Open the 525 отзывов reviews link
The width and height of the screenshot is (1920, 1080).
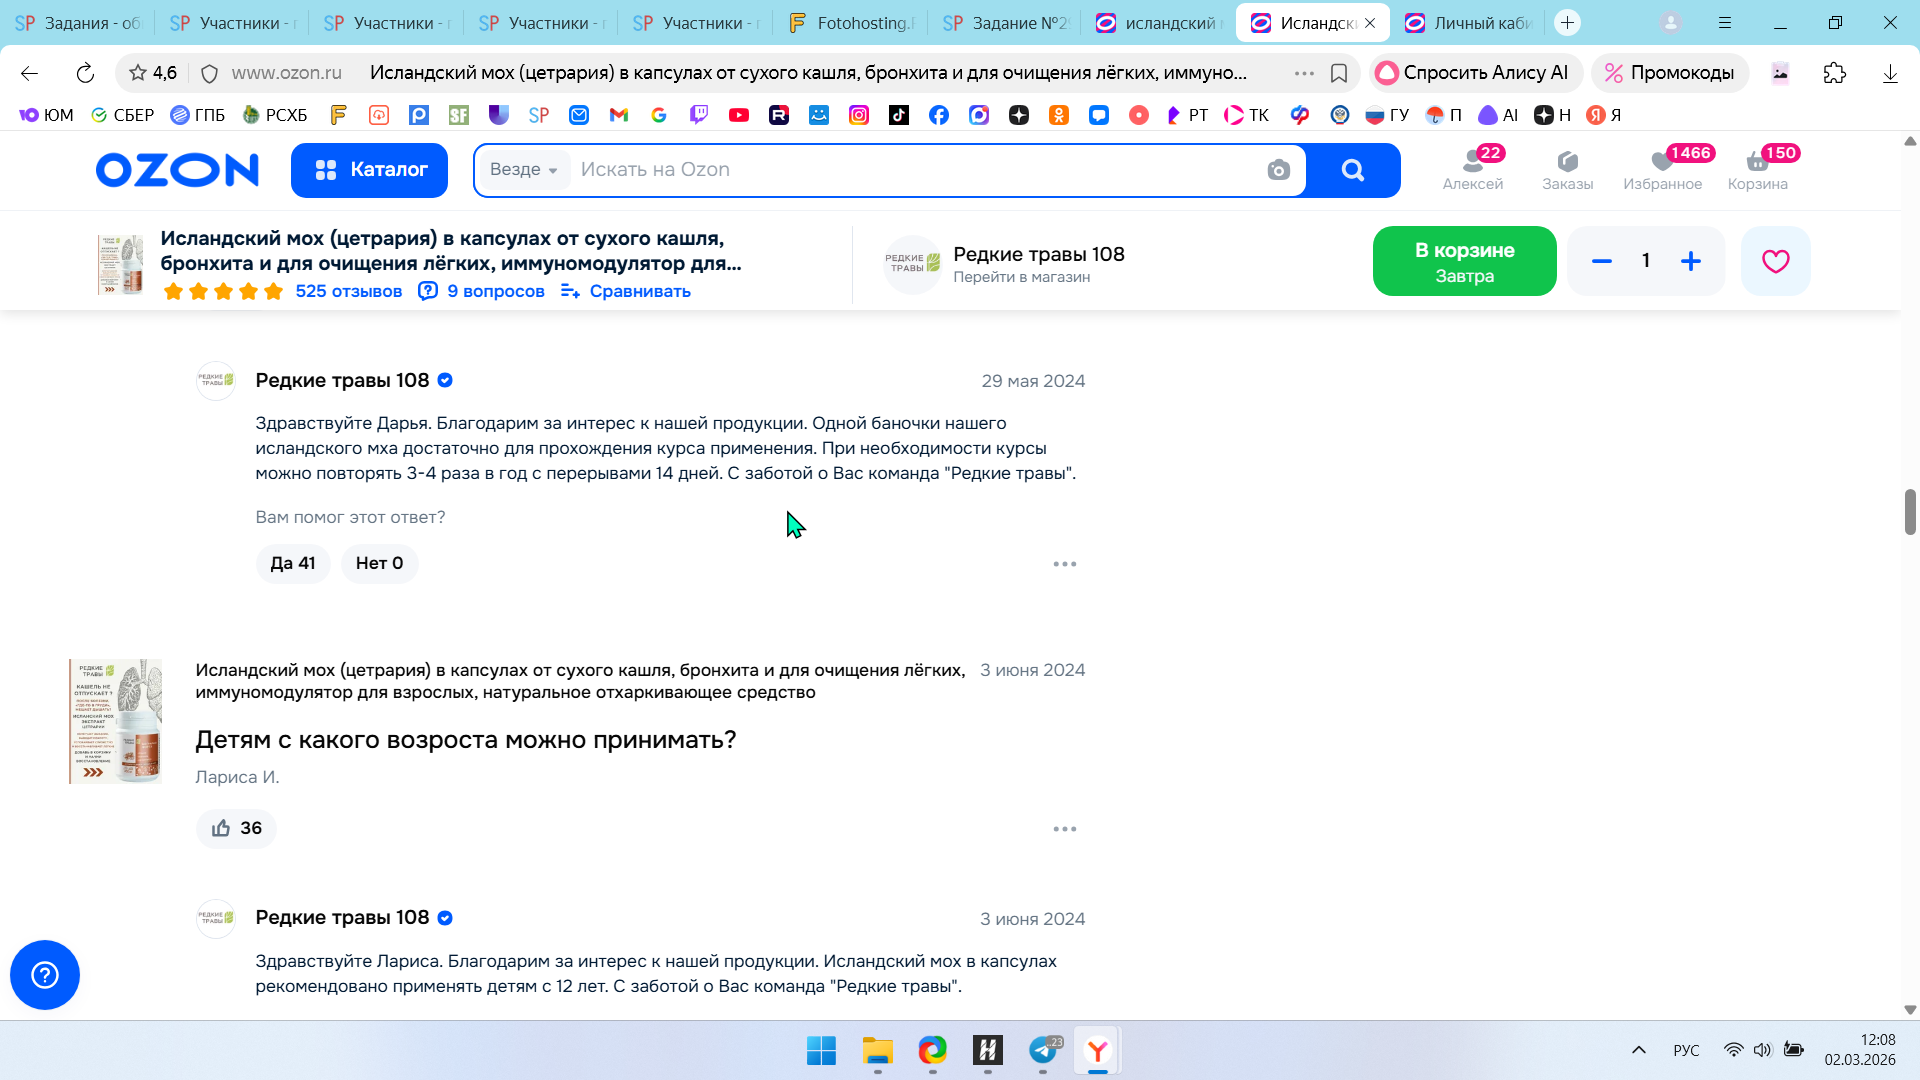(348, 291)
